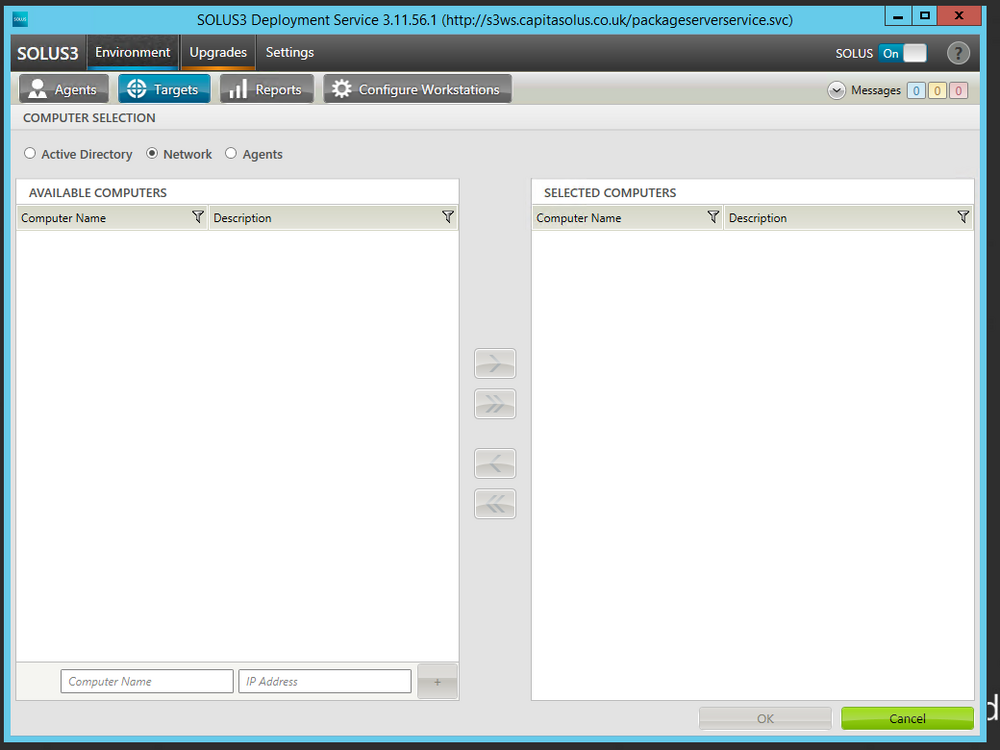
Task: Select the Active Directory radio button
Action: click(x=29, y=153)
